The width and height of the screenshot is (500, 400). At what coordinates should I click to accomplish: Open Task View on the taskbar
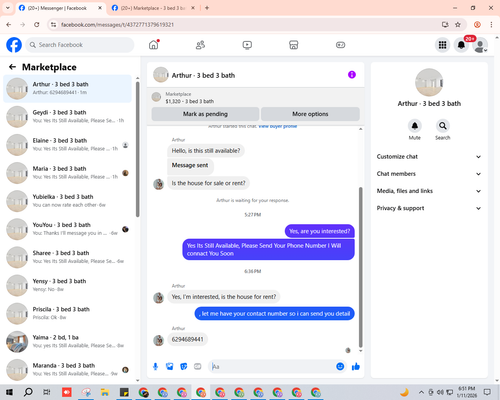pyautogui.click(x=47, y=392)
